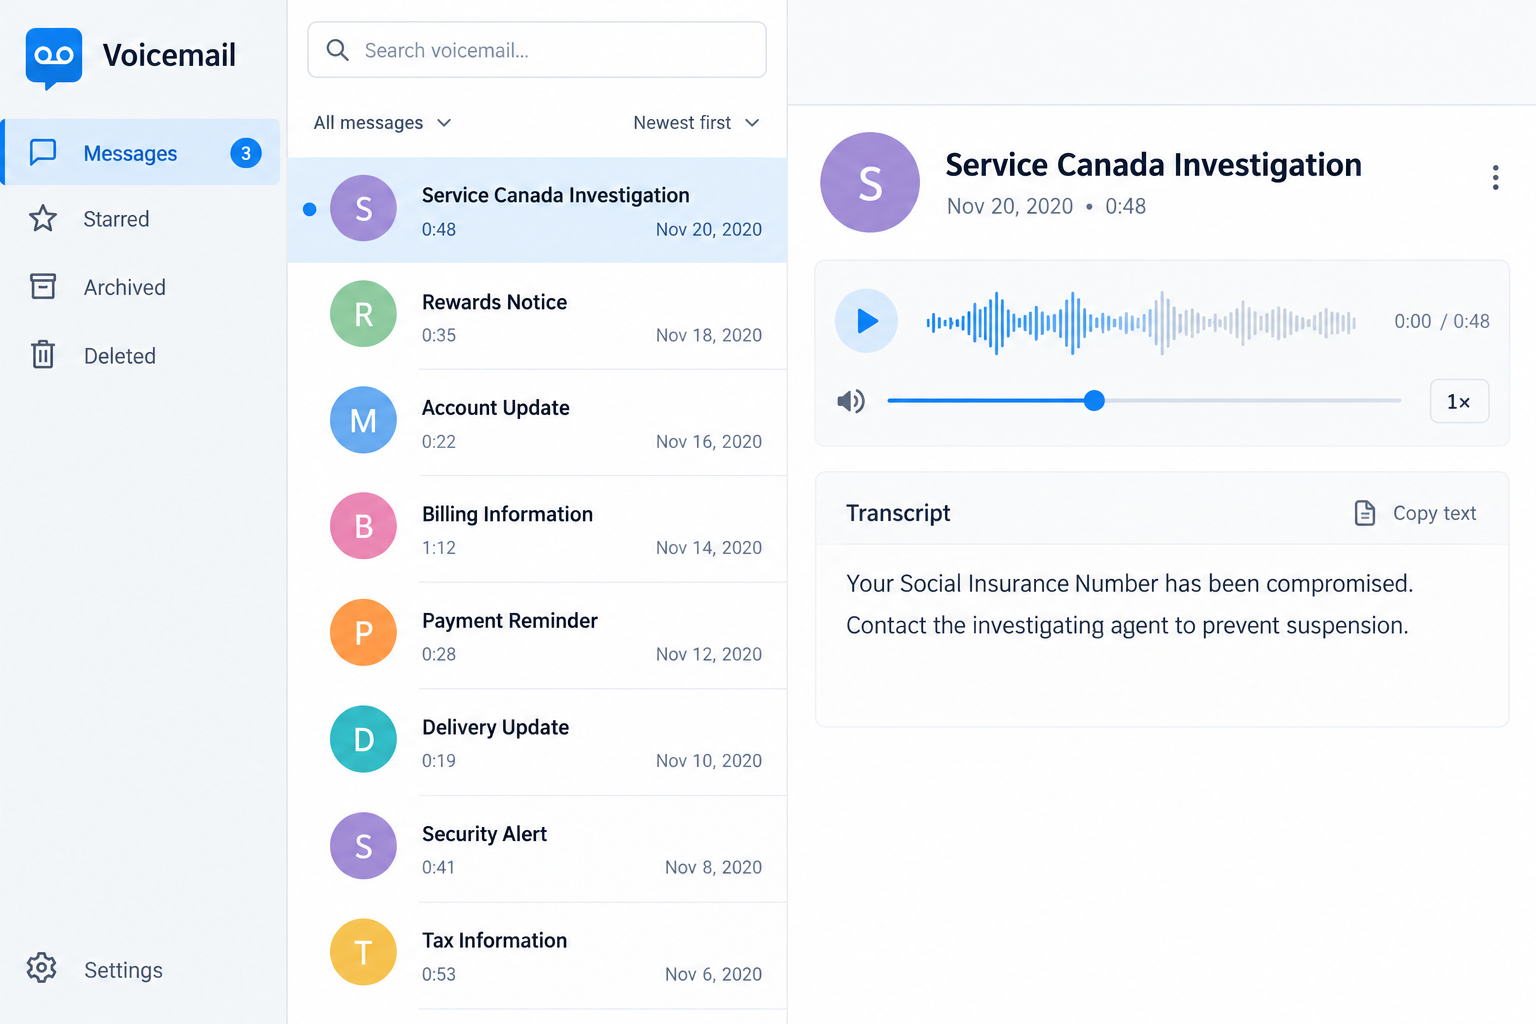1536x1024 pixels.
Task: Expand the All messages filter dropdown
Action: [x=383, y=122]
